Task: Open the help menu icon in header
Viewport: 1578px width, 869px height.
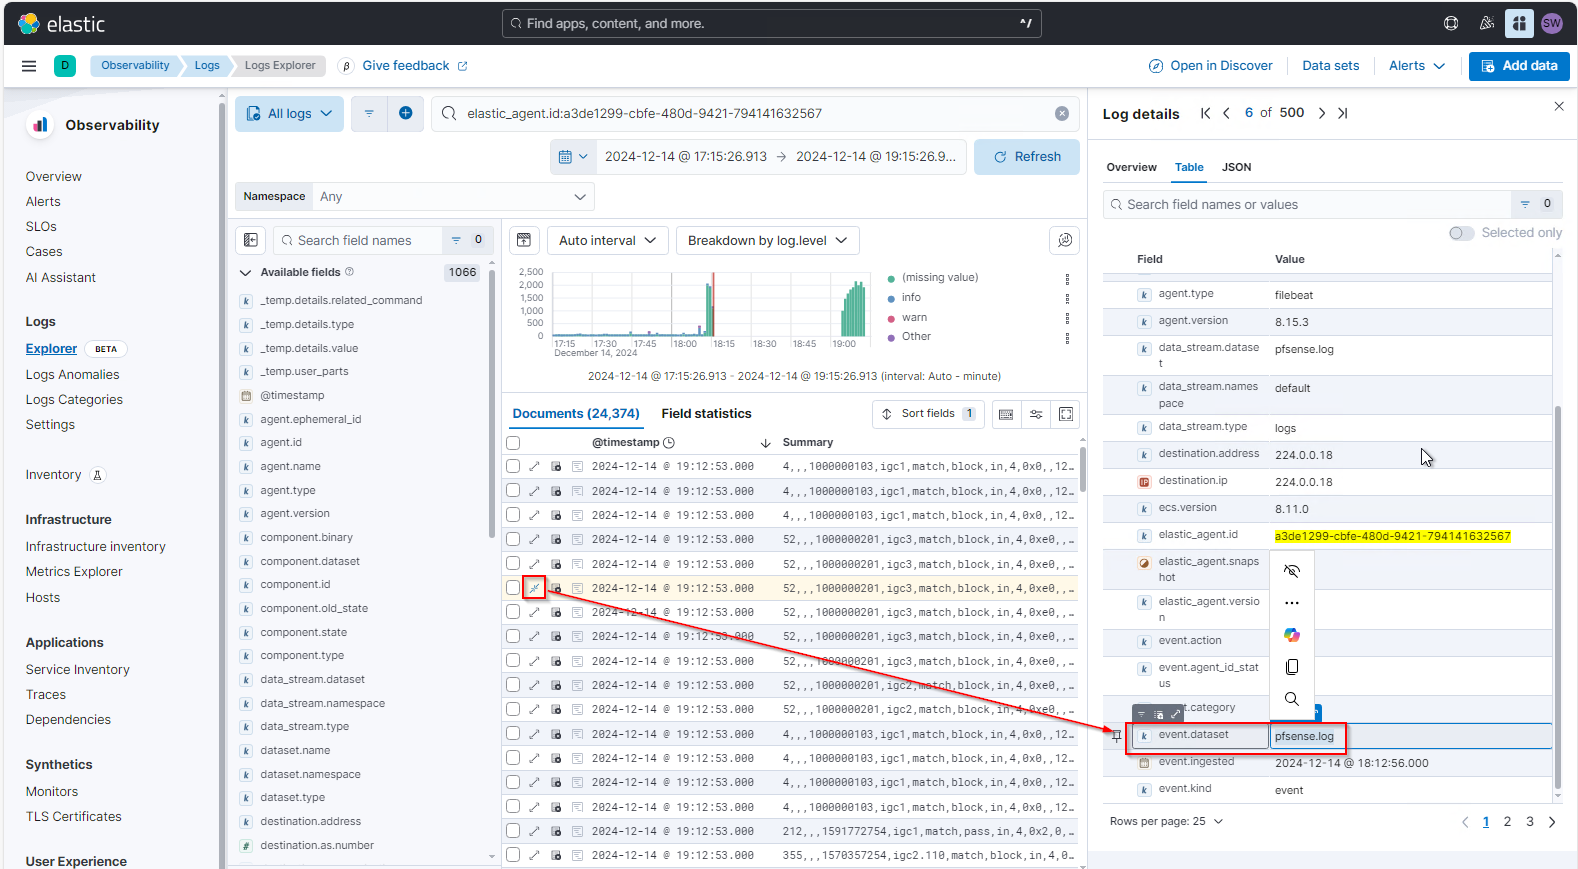Action: 1451,23
